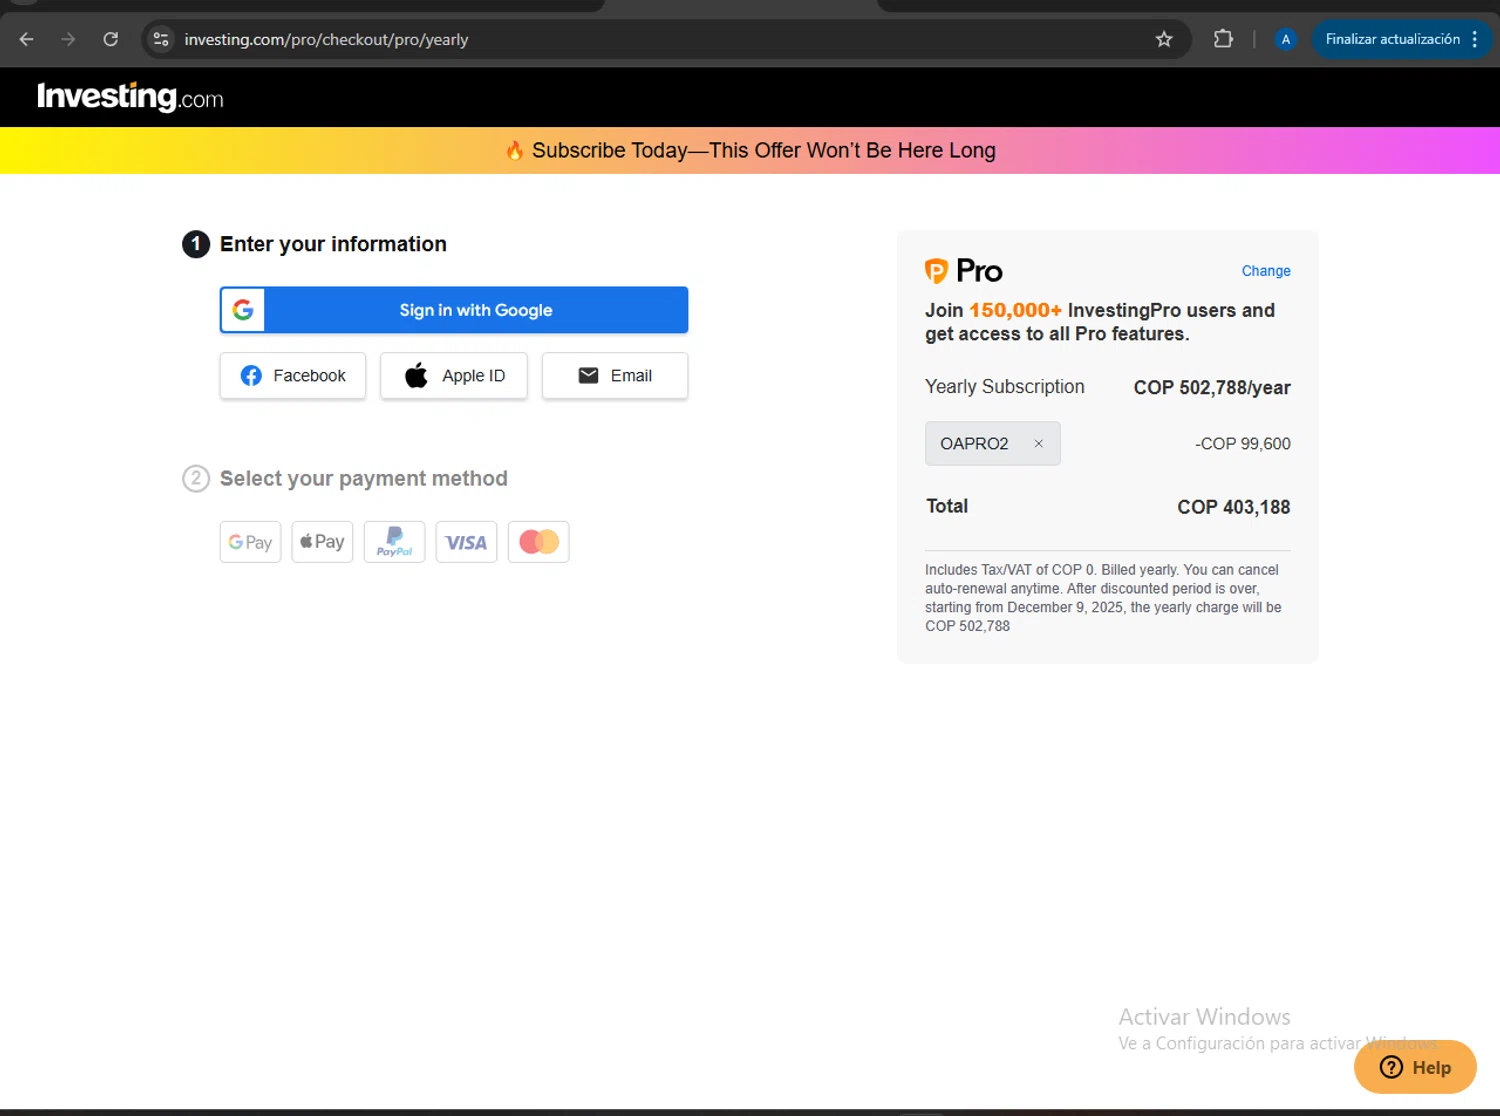Go to Investing.com home via logo
Image resolution: width=1500 pixels, height=1116 pixels.
coord(130,97)
